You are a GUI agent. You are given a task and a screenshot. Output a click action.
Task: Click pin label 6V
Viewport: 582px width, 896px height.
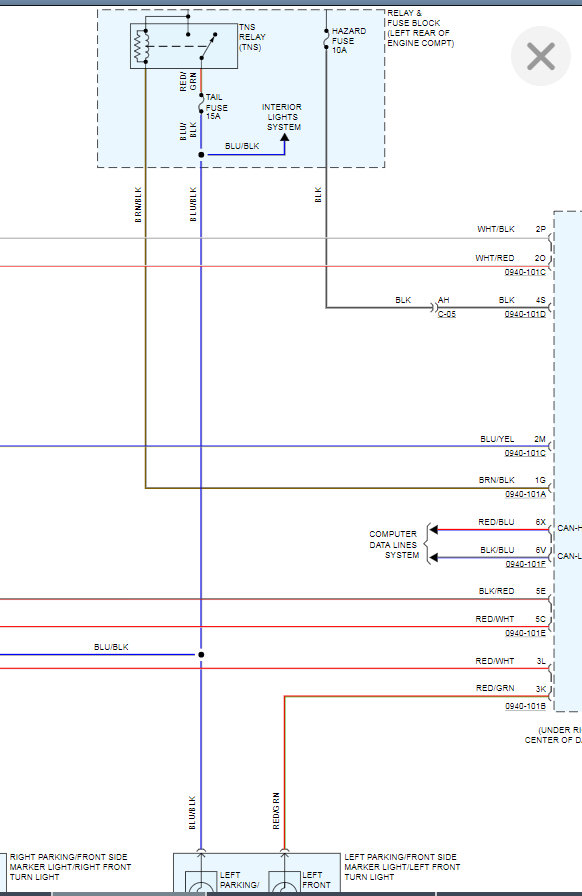[540, 550]
